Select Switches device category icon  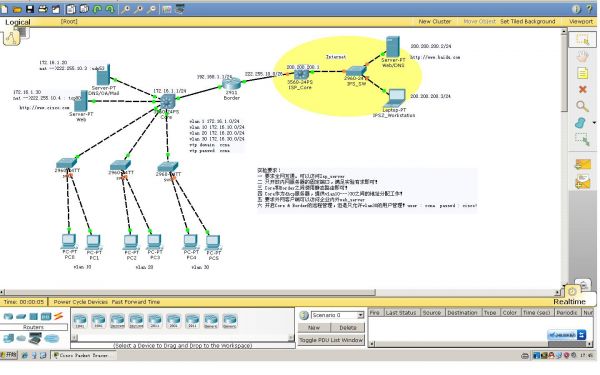click(x=21, y=316)
